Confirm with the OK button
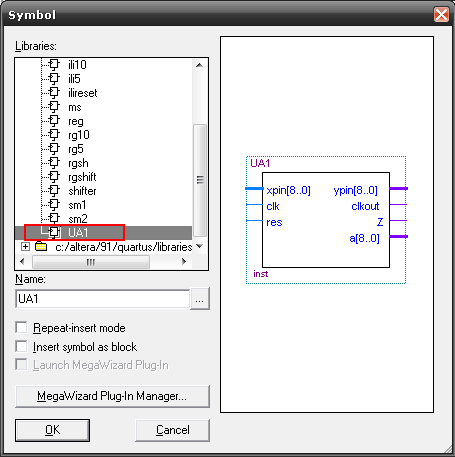This screenshot has width=455, height=457. click(52, 430)
